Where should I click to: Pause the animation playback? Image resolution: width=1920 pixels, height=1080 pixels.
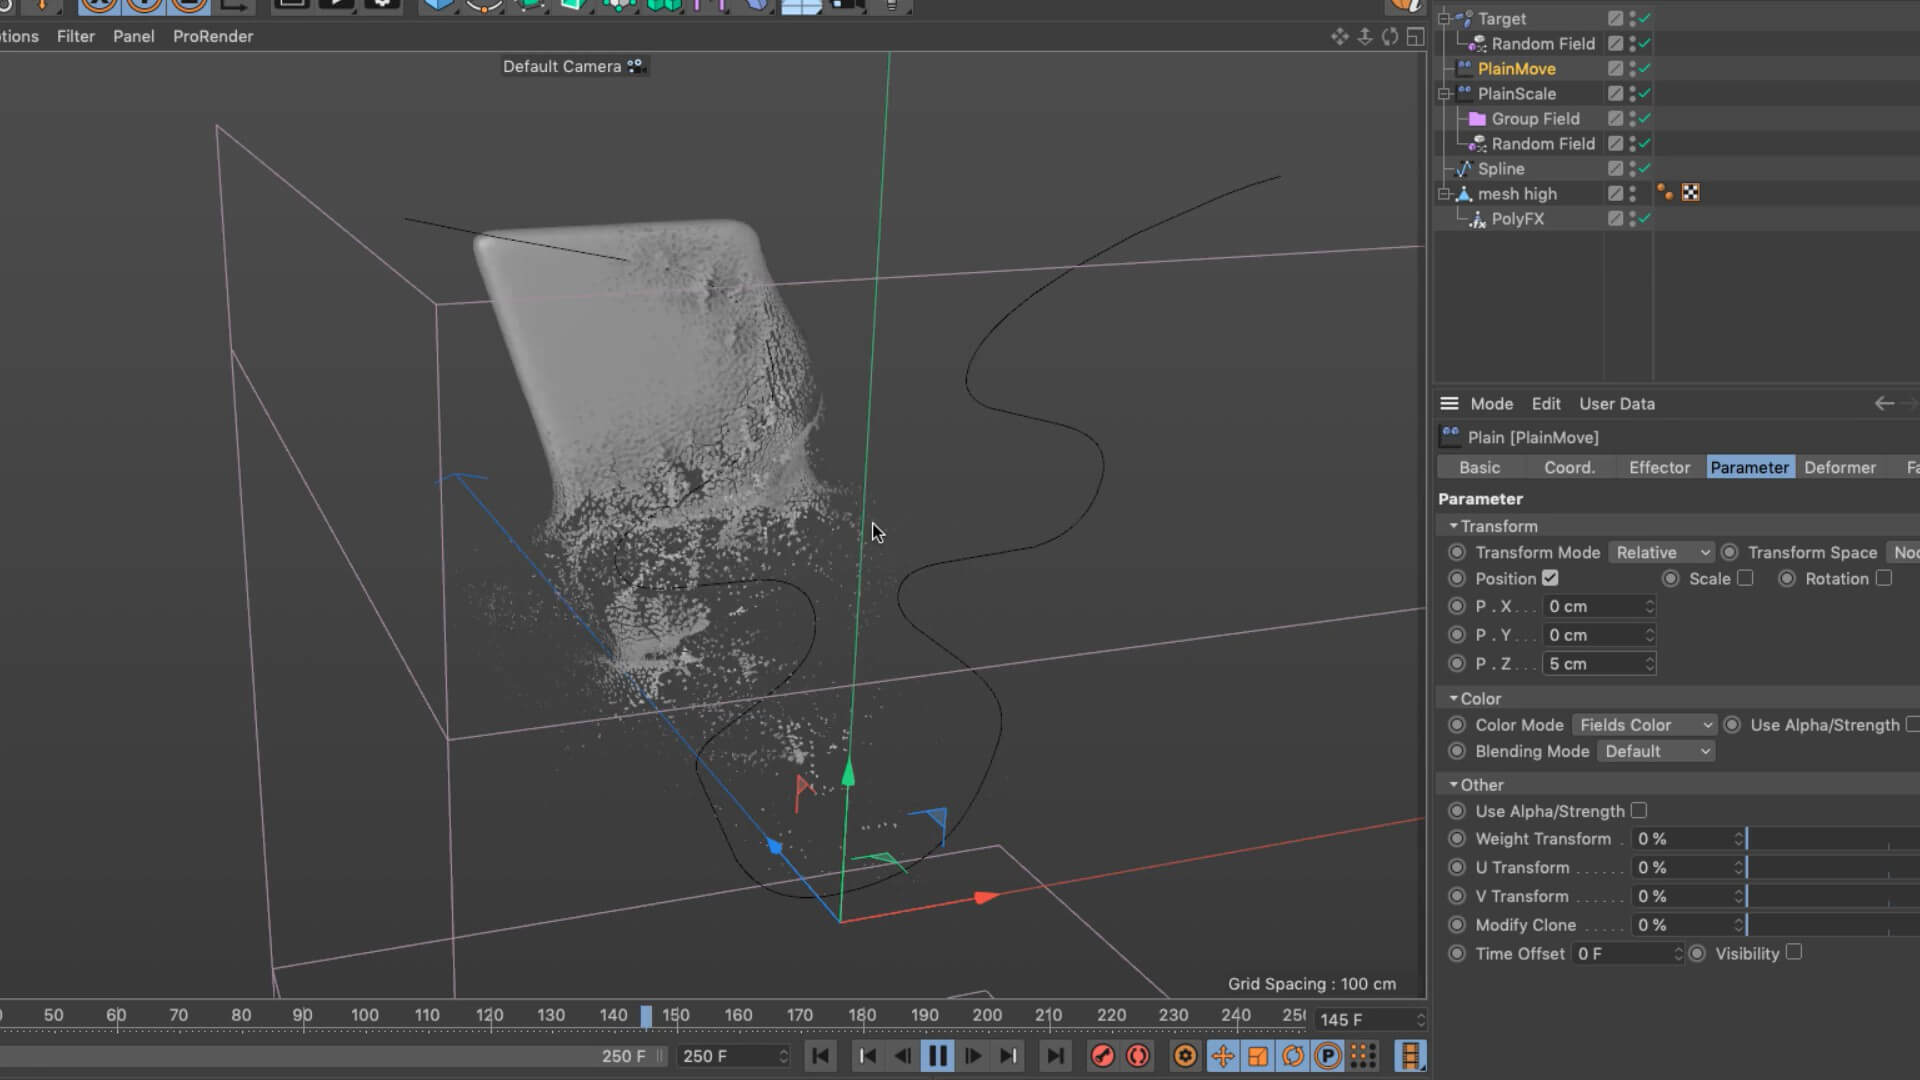click(937, 1056)
